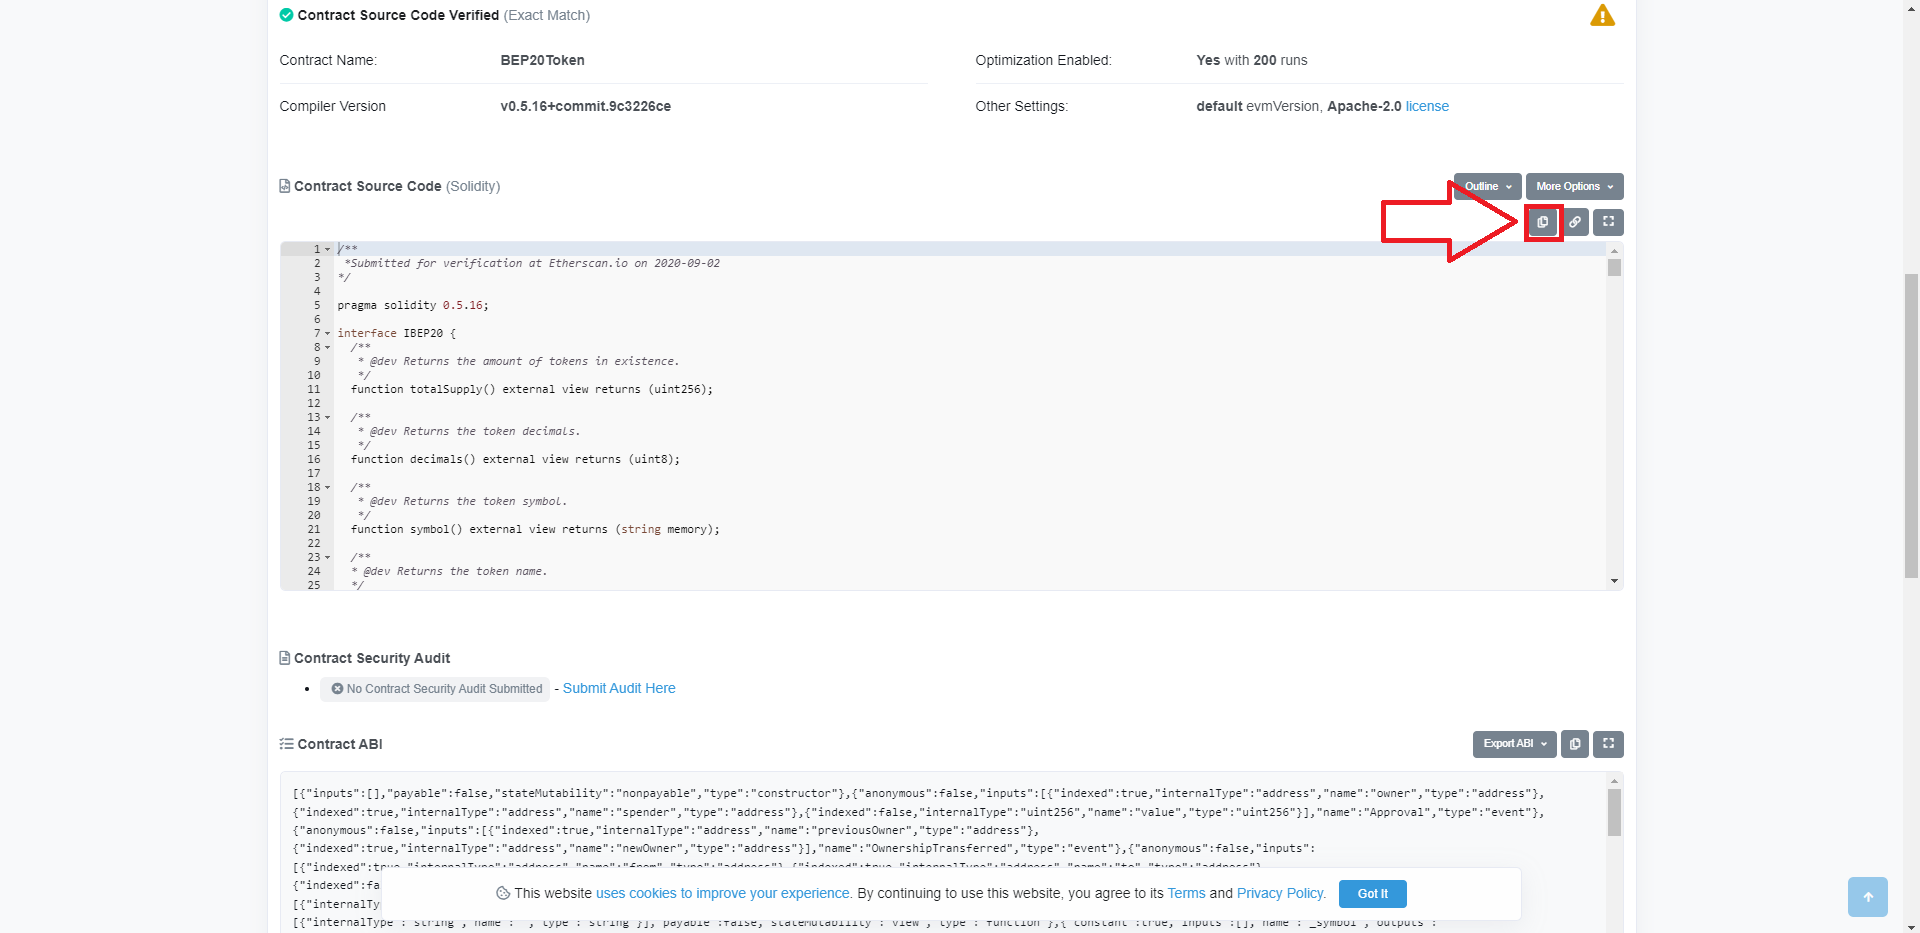
Task: Copy the contract source code
Action: (1542, 222)
